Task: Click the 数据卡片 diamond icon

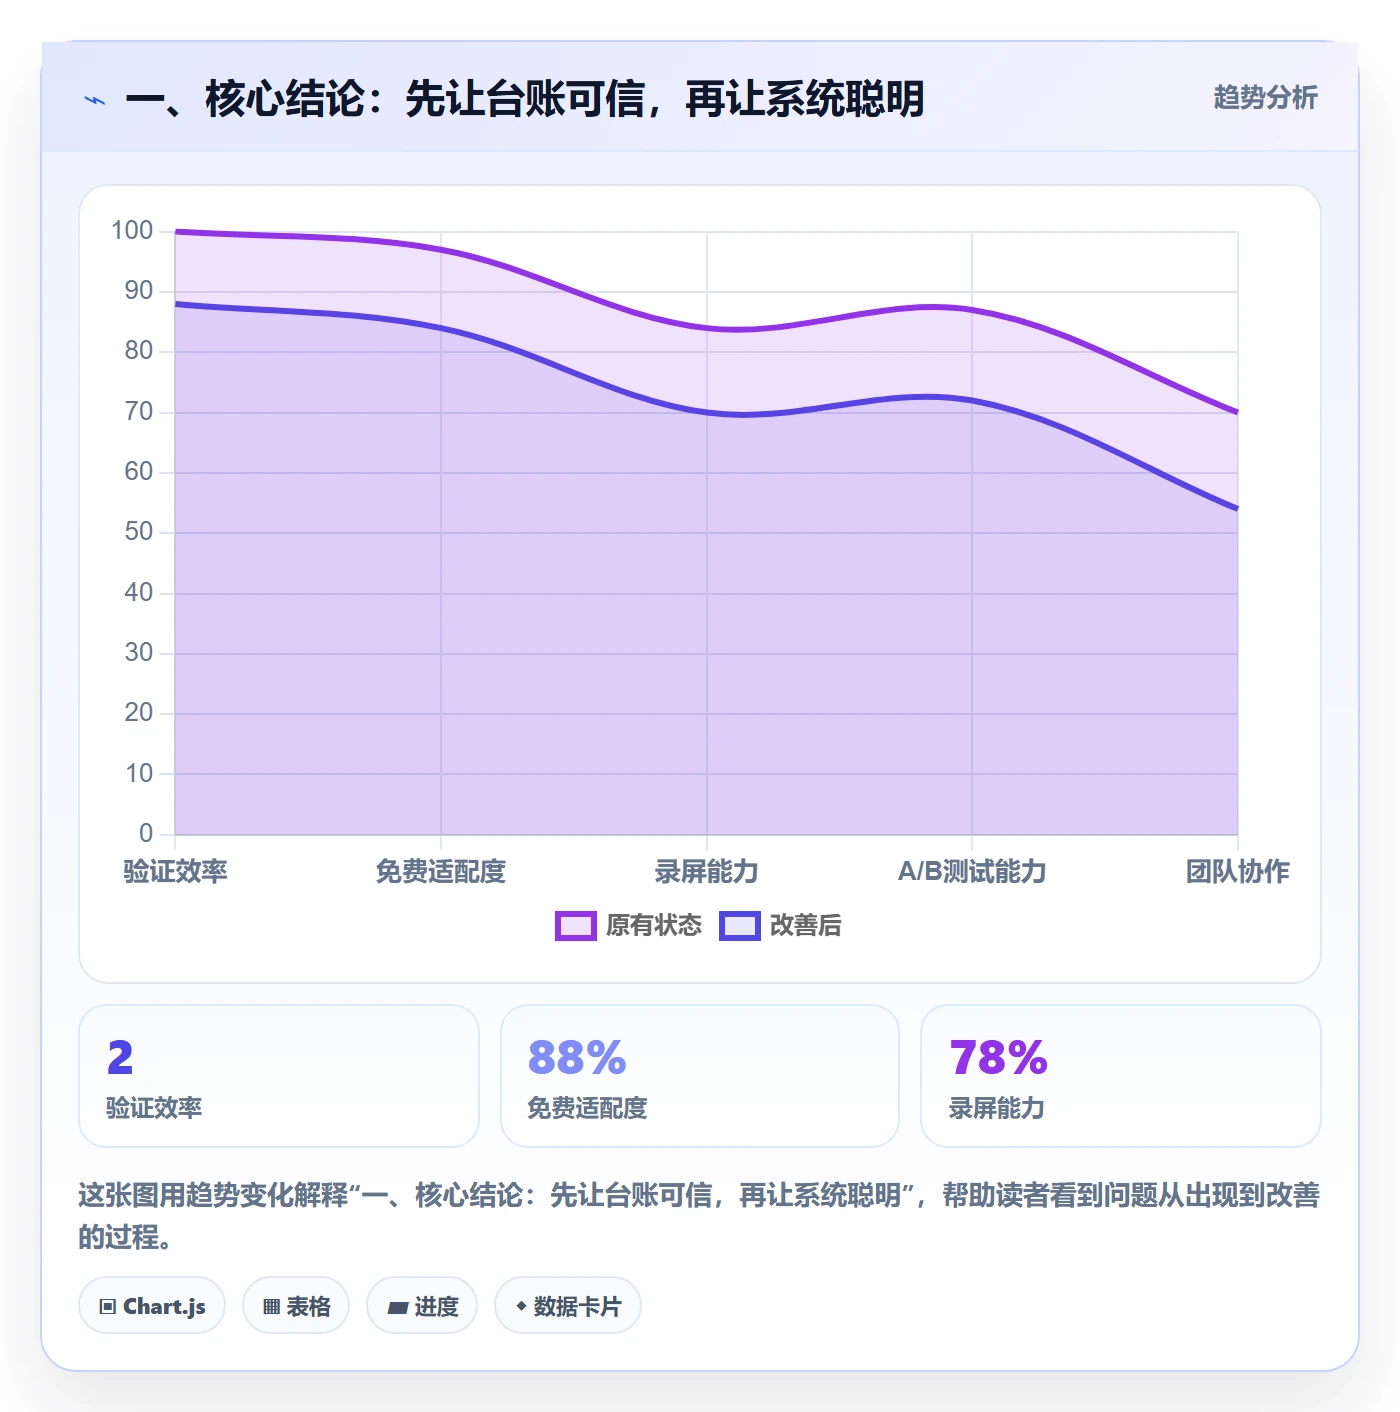Action: pos(521,1306)
